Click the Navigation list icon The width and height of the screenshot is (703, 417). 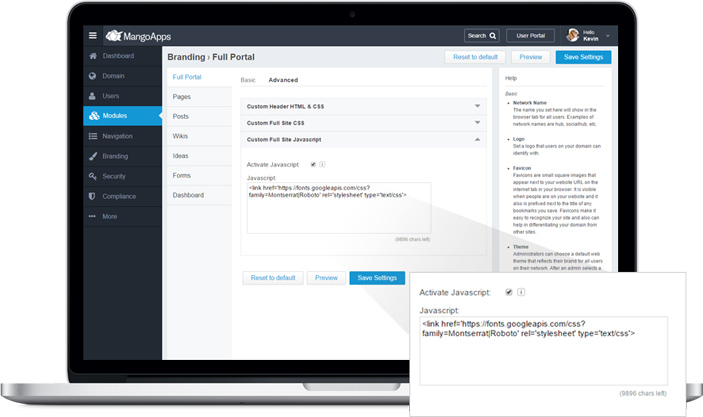click(x=93, y=136)
